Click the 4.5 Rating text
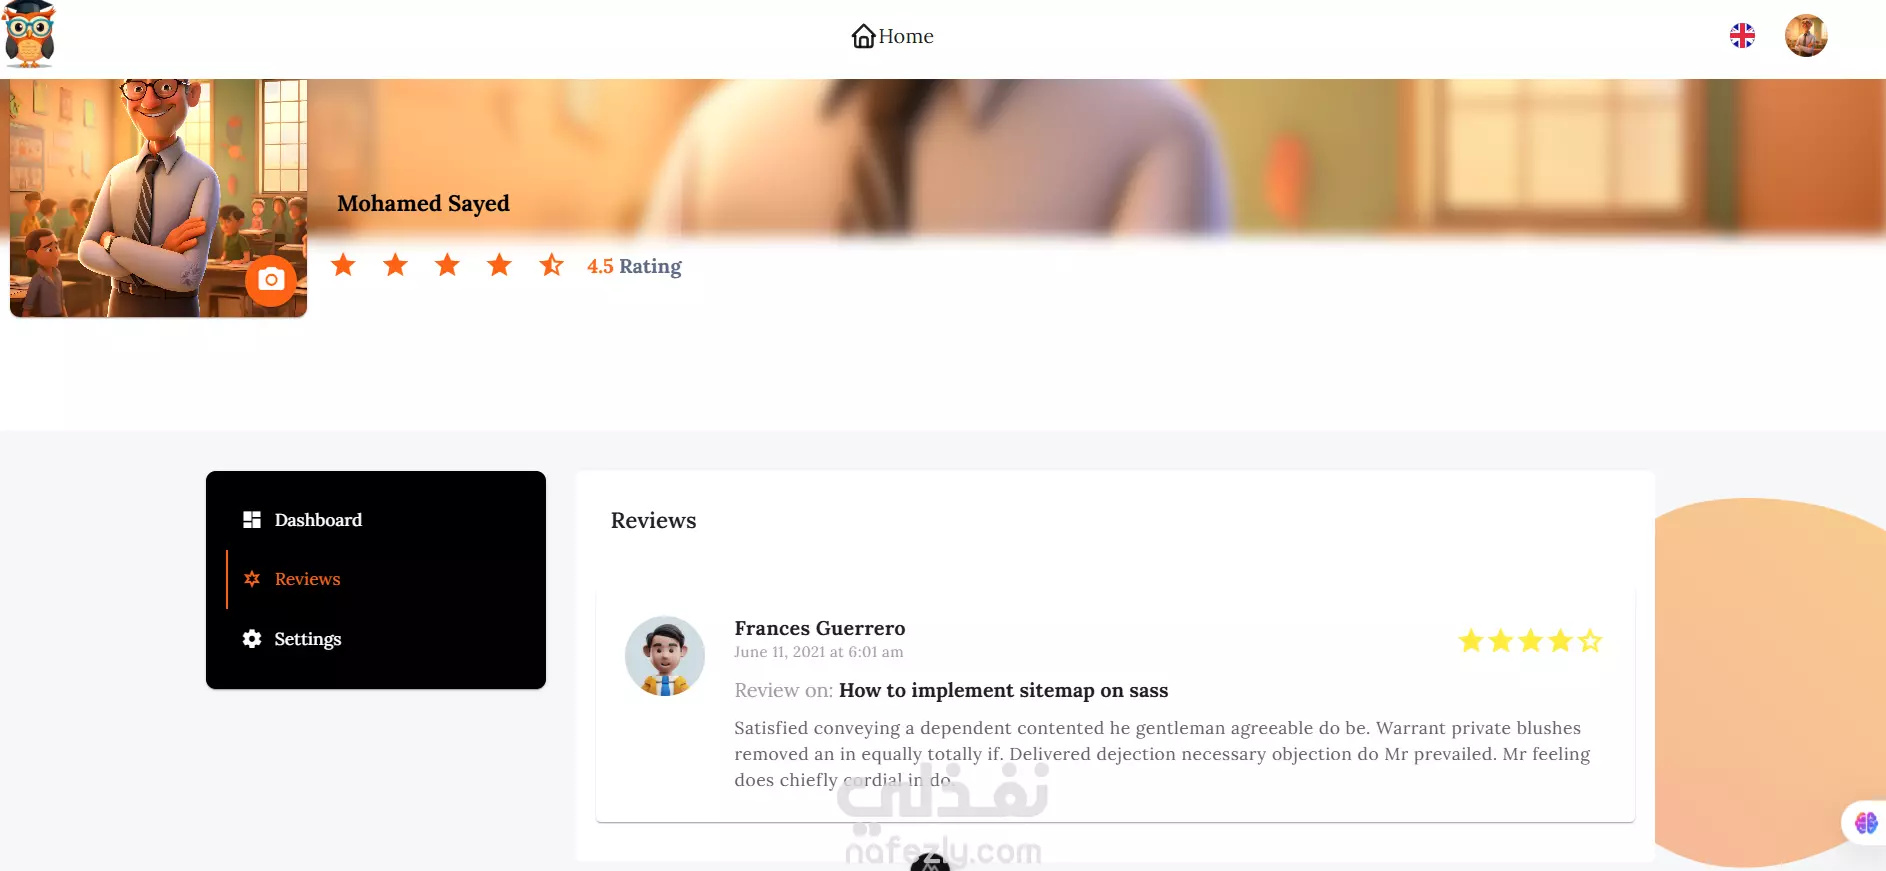 (634, 266)
